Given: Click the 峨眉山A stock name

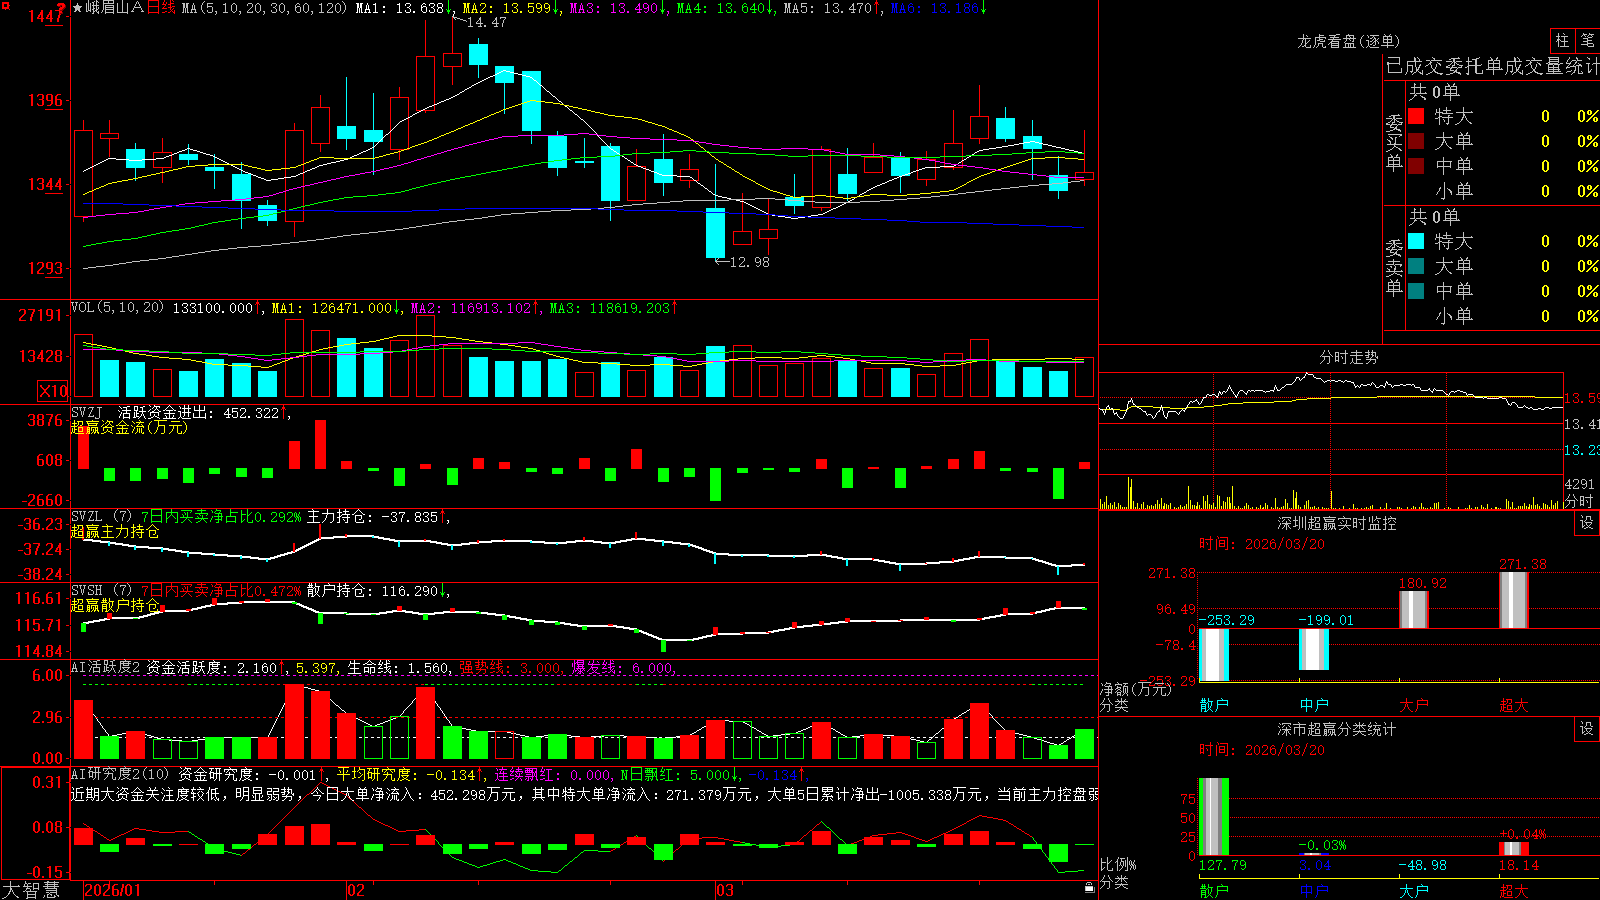Looking at the screenshot, I should (115, 8).
